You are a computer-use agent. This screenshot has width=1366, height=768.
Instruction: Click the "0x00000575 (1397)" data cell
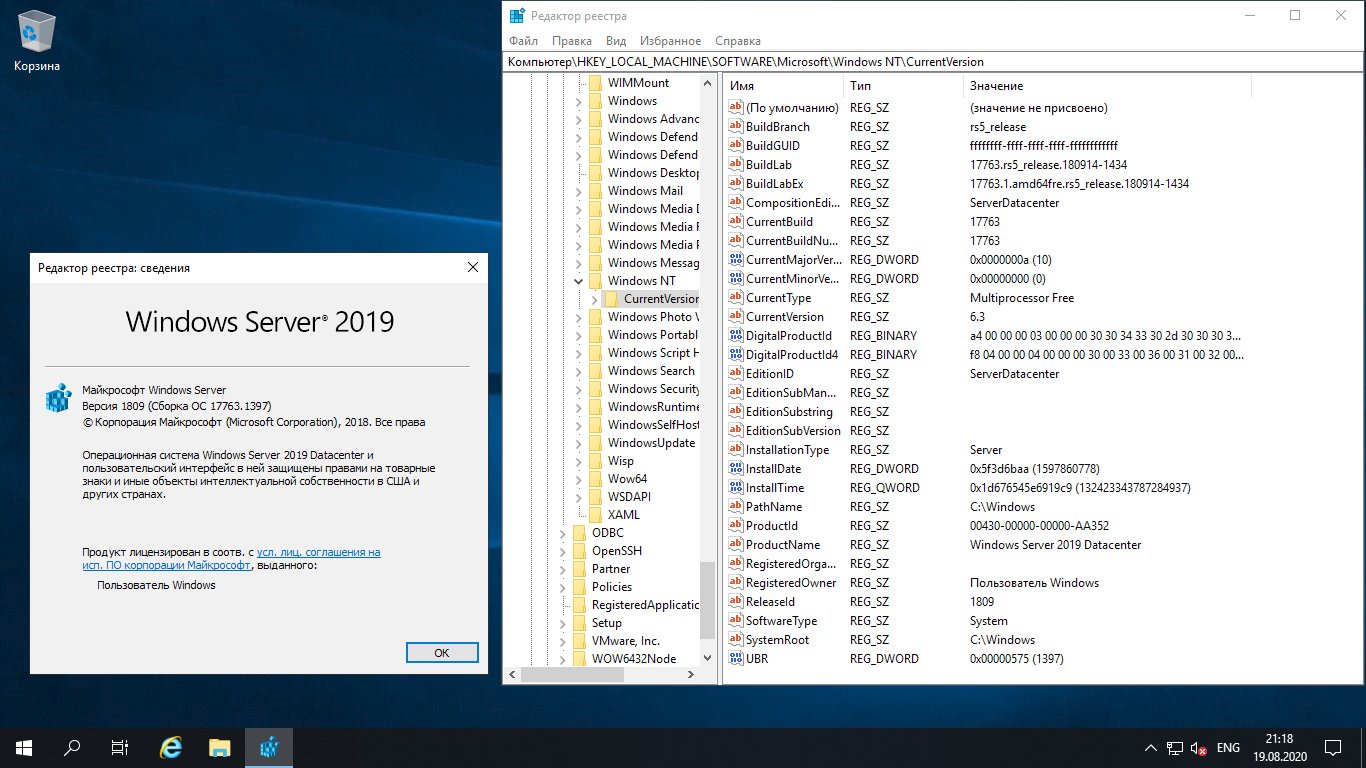click(1016, 659)
